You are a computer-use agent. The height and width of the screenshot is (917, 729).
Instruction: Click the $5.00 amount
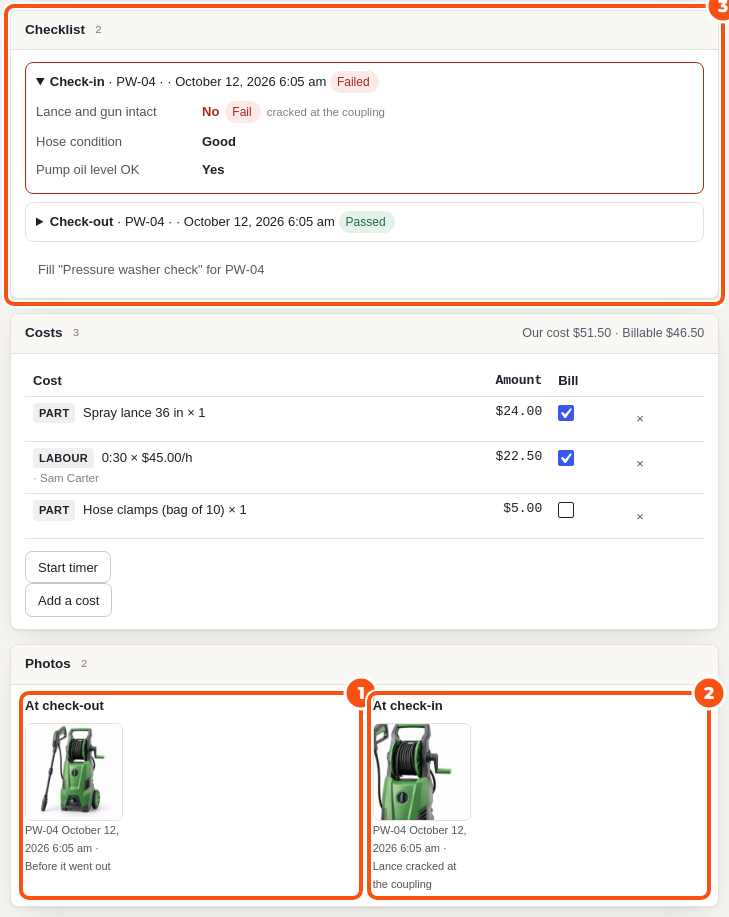tap(523, 508)
